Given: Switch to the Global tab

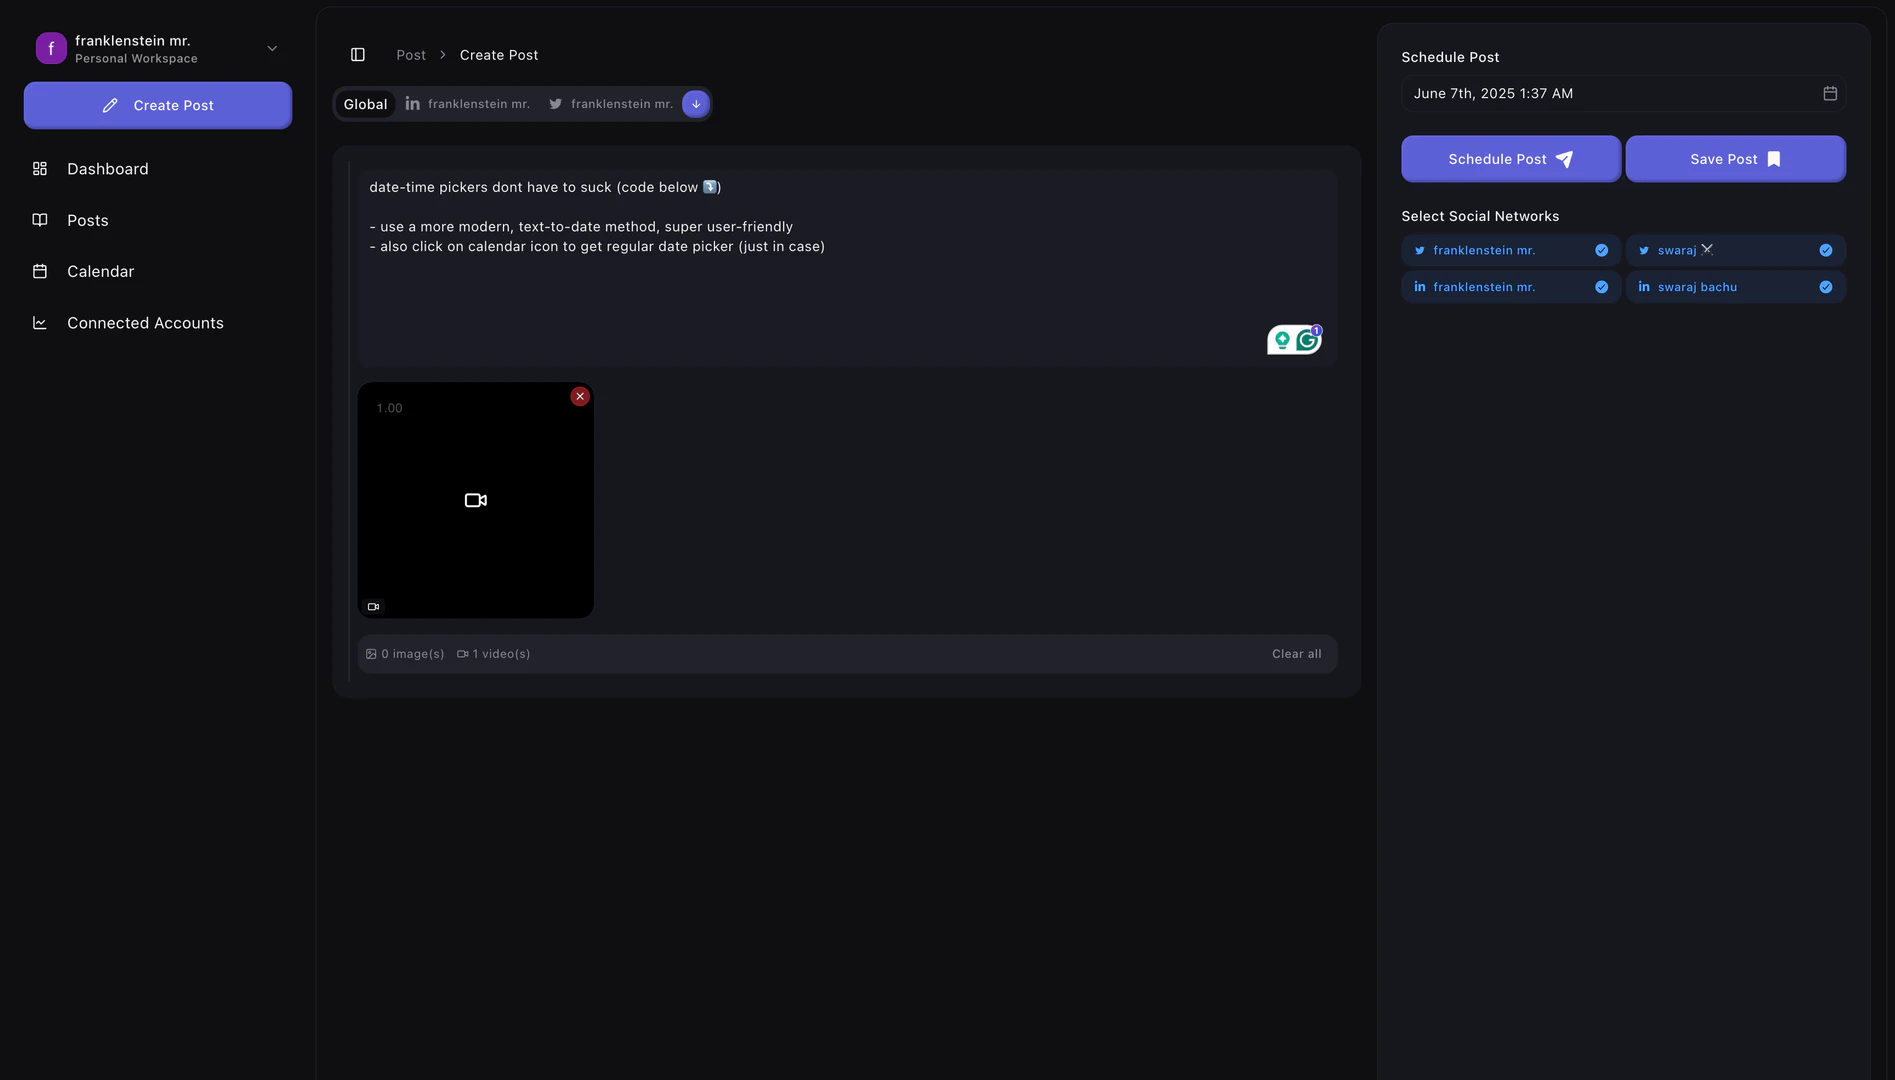Looking at the screenshot, I should click(x=364, y=103).
